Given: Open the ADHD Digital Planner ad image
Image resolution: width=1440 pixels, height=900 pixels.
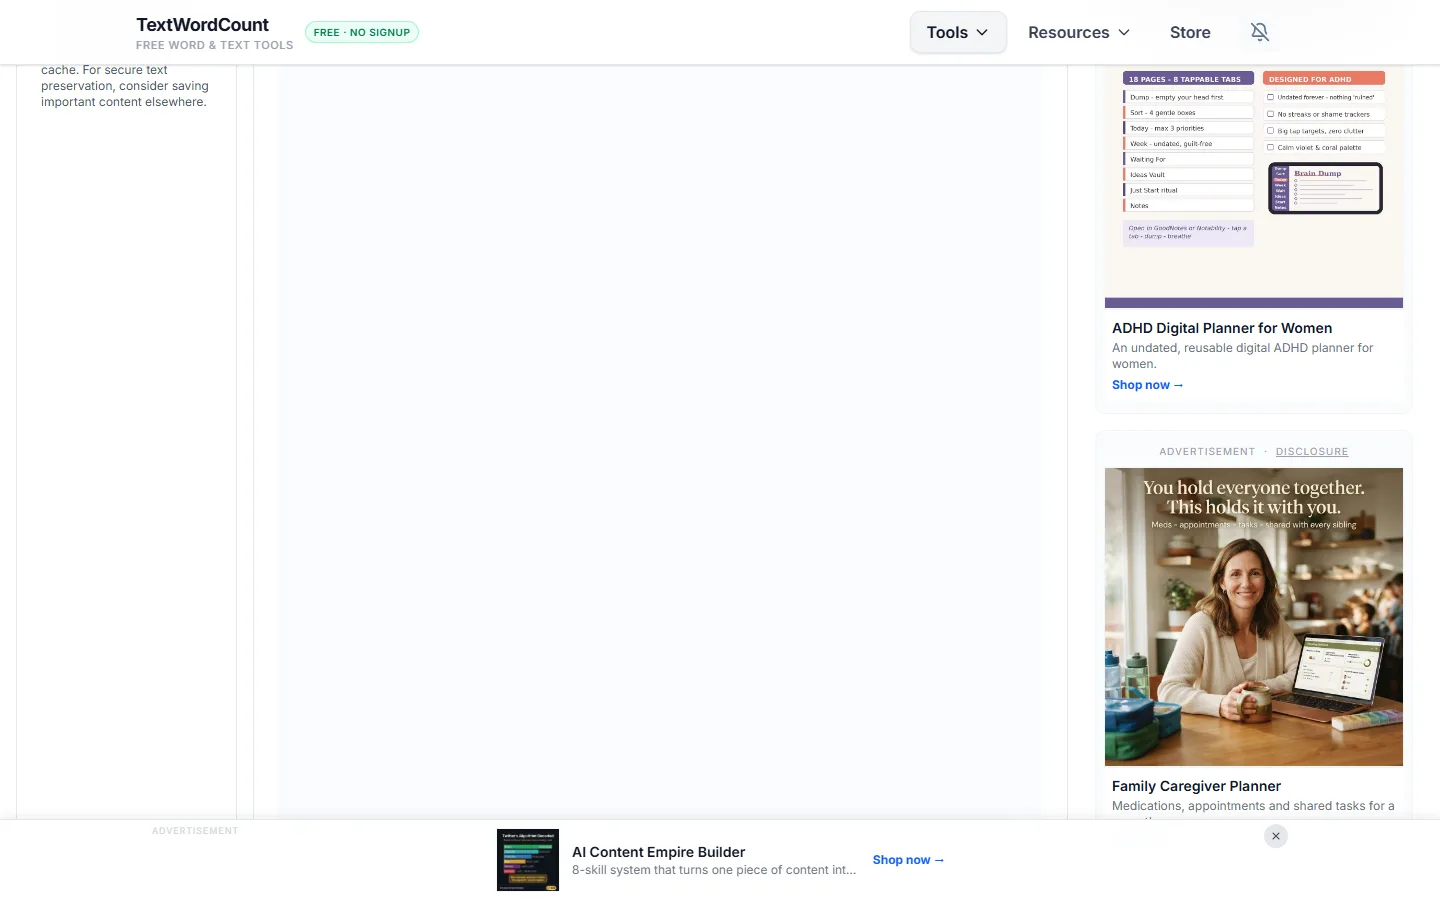Looking at the screenshot, I should 1254,186.
